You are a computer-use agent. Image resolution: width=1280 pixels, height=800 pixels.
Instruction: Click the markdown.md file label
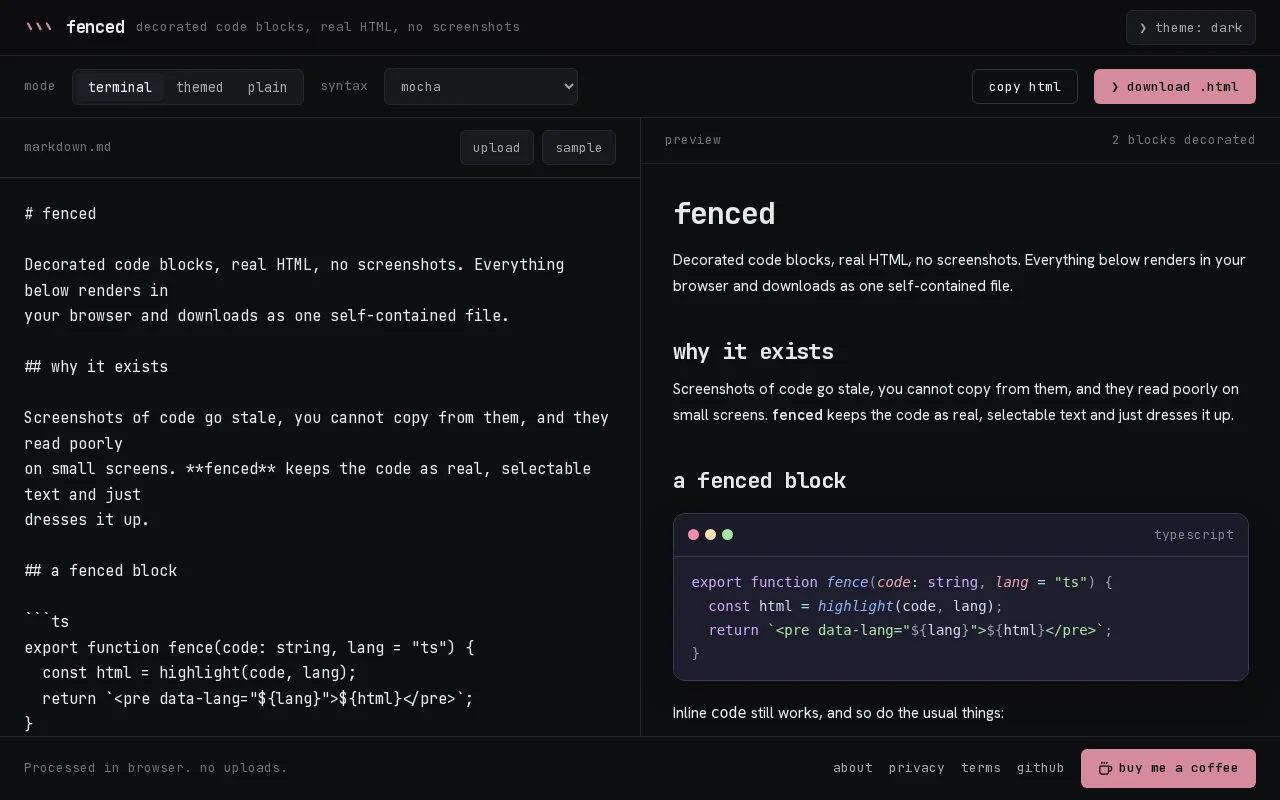68,147
